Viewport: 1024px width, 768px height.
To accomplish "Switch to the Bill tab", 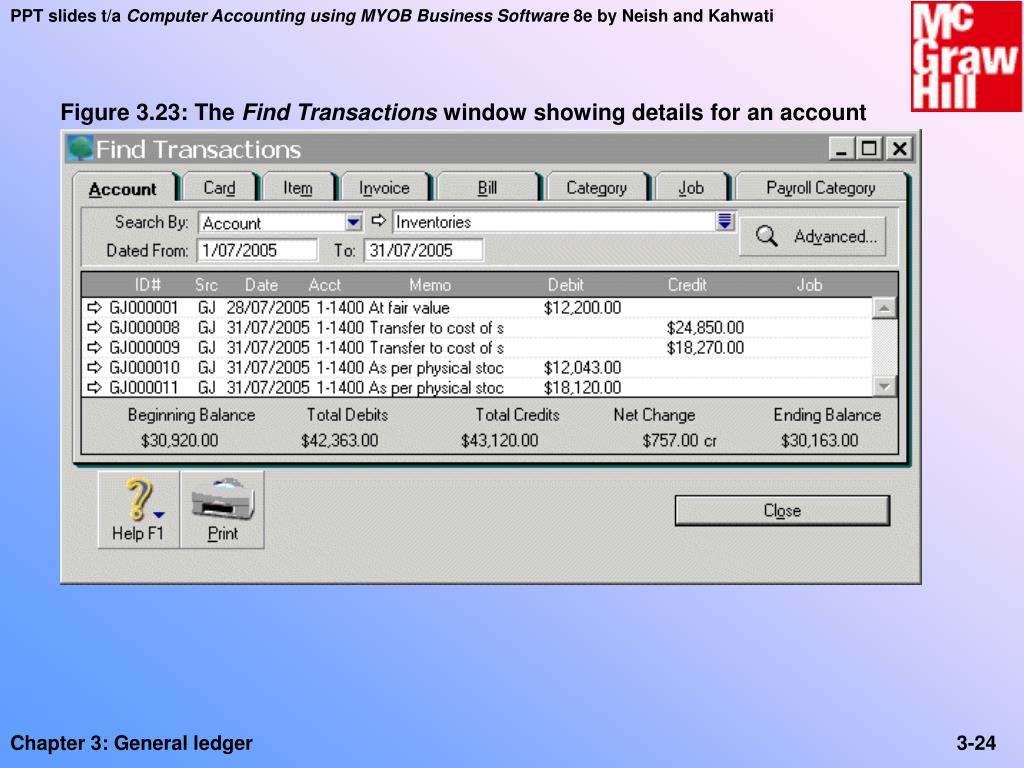I will [x=487, y=188].
